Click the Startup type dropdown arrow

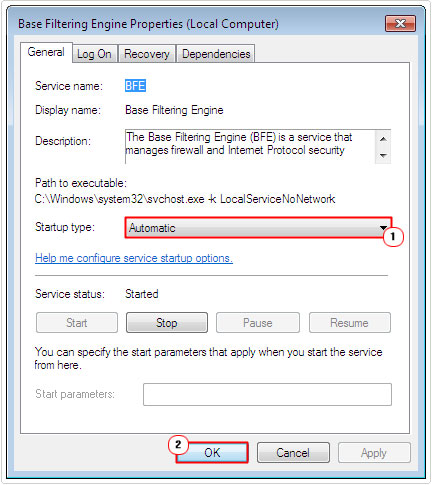click(383, 228)
